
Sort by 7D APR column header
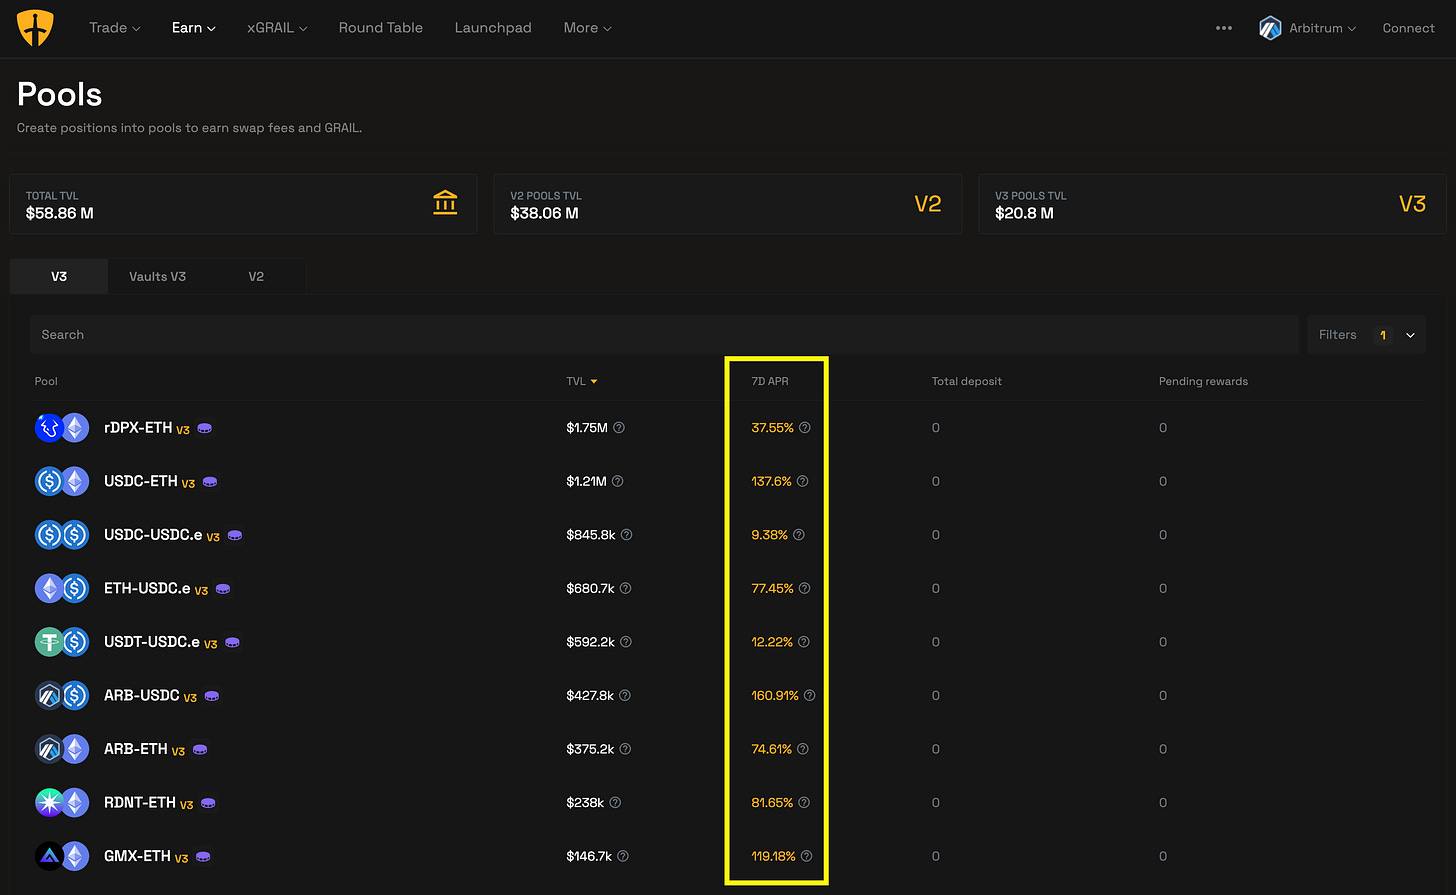click(770, 381)
